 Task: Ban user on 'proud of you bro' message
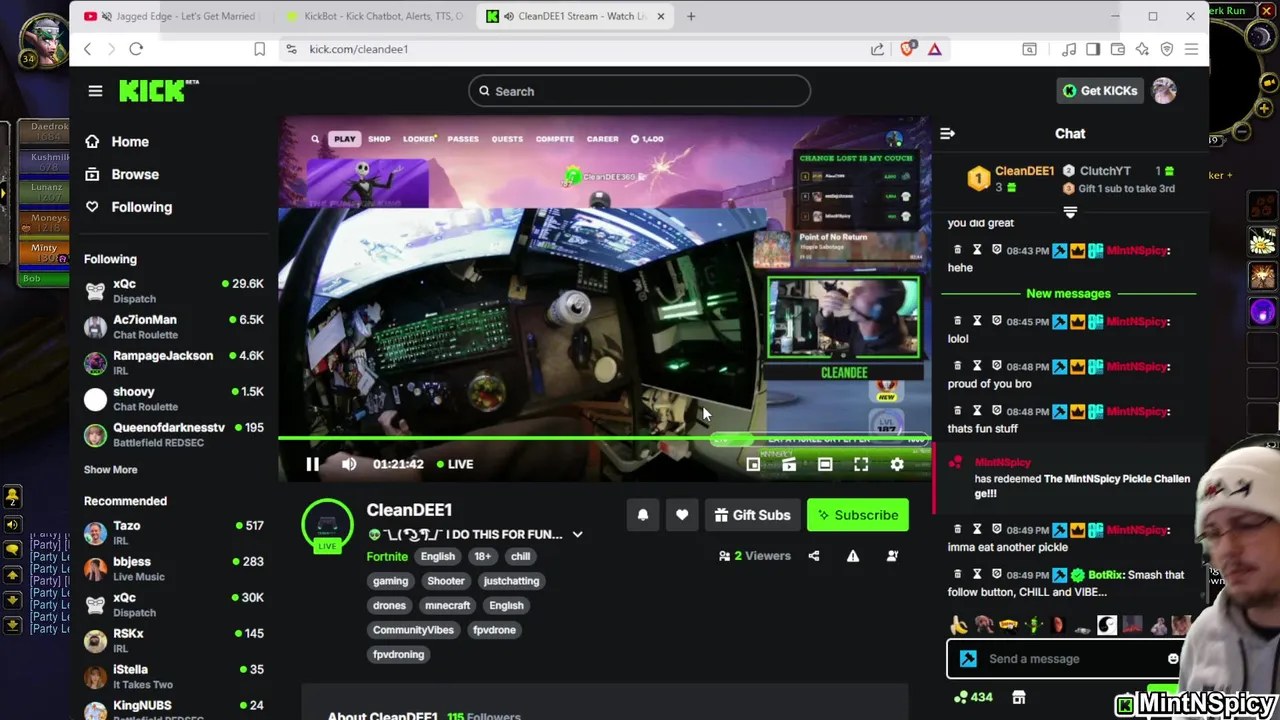(996, 367)
